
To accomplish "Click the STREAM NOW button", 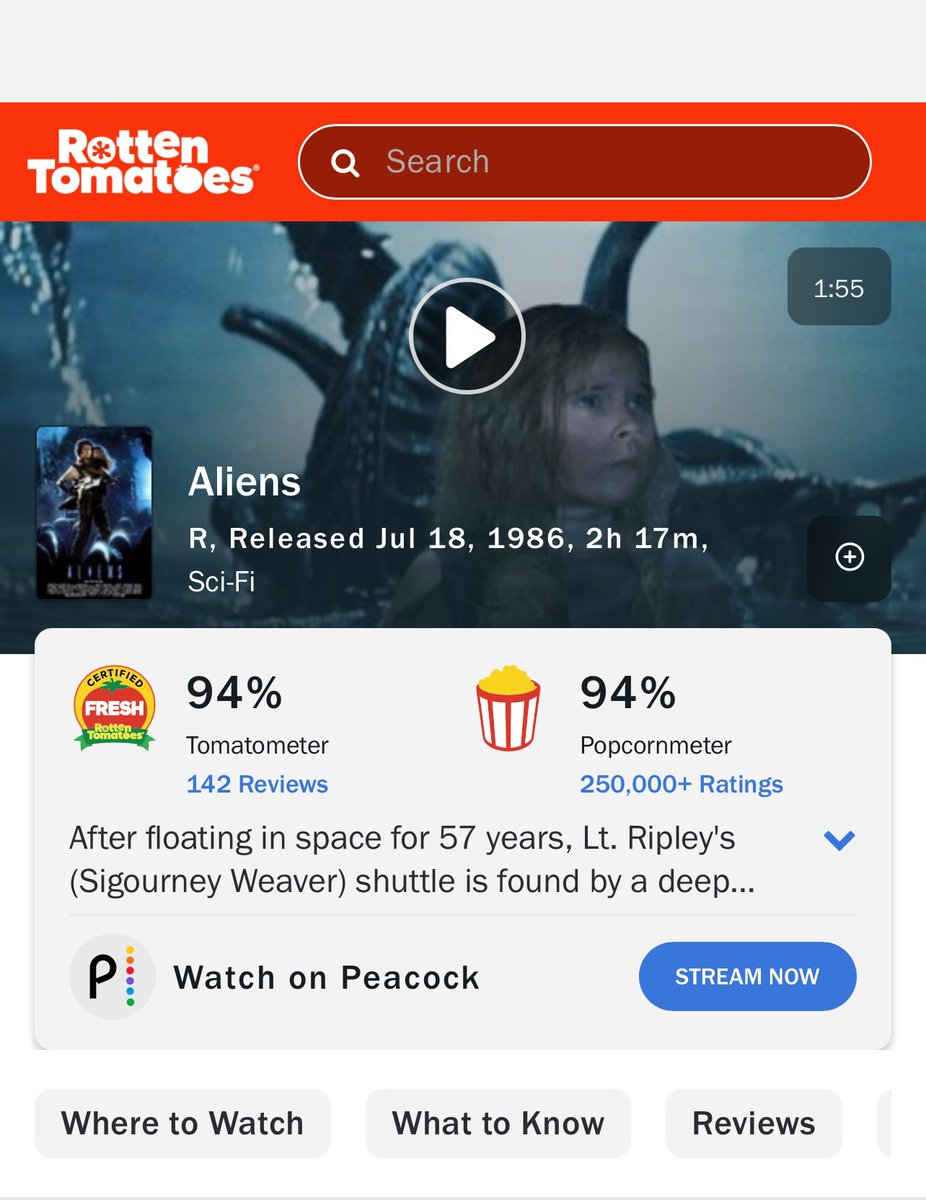I will pyautogui.click(x=748, y=977).
